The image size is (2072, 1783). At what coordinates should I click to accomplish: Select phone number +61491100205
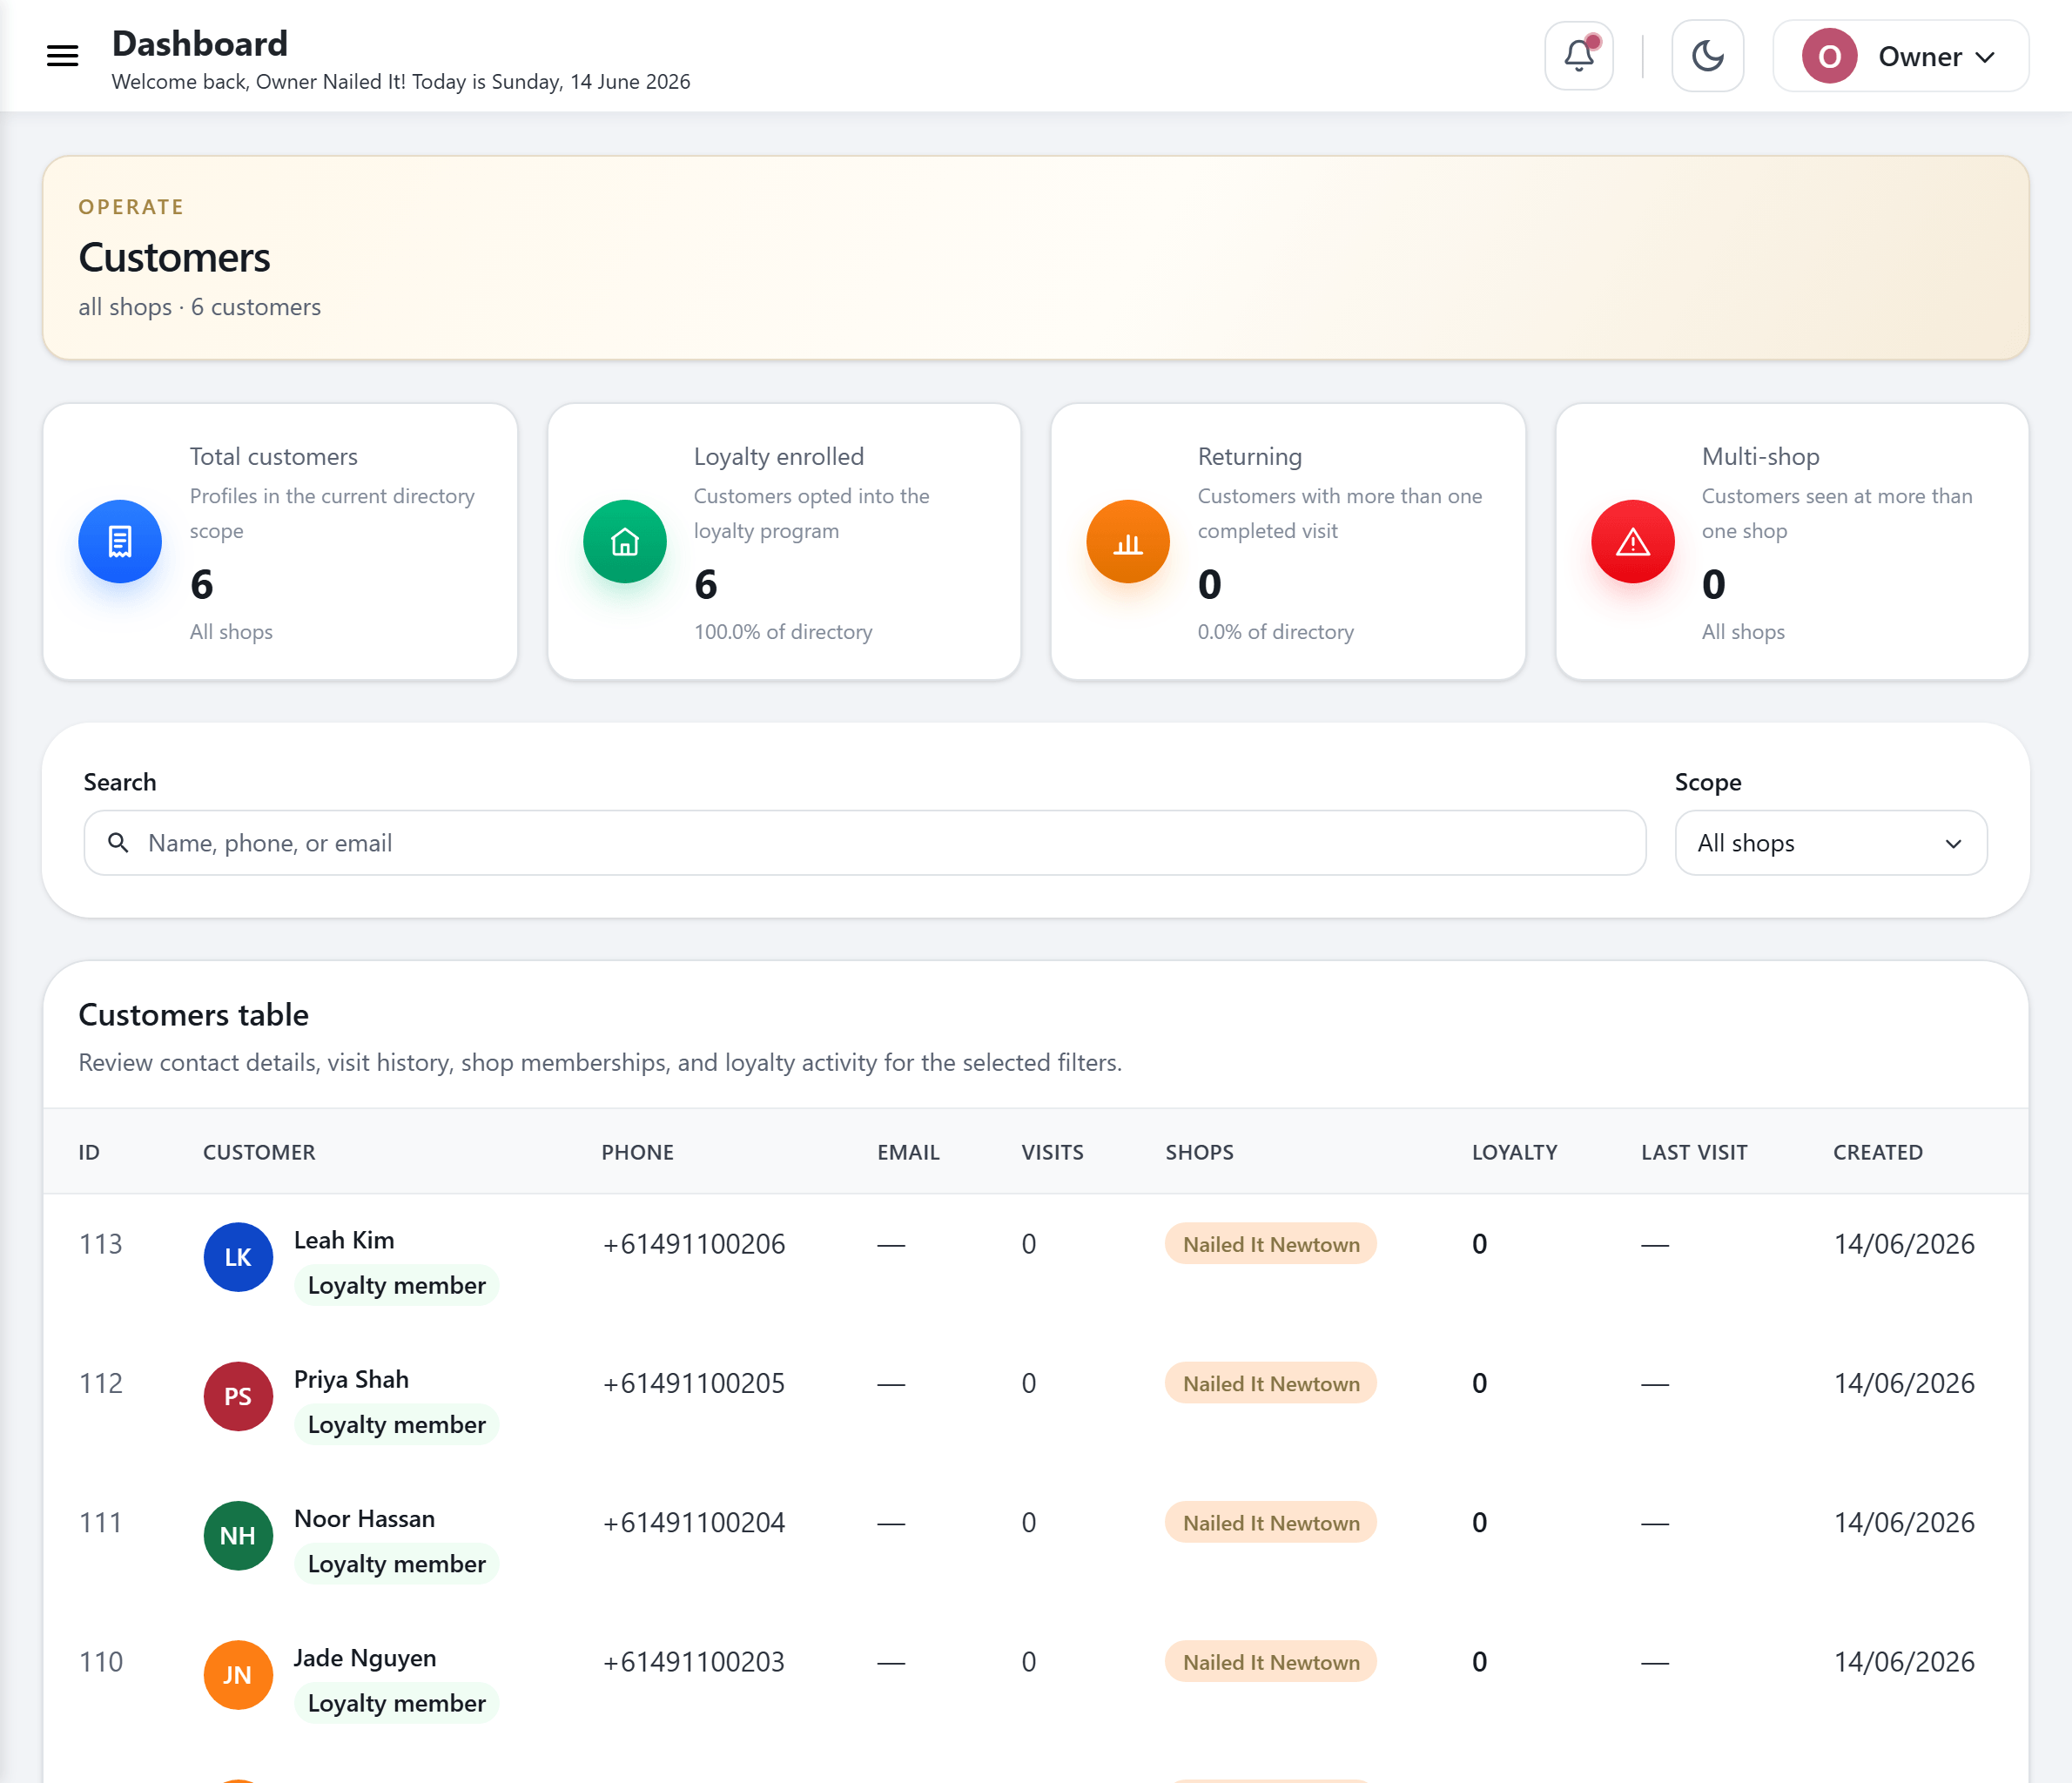point(694,1383)
